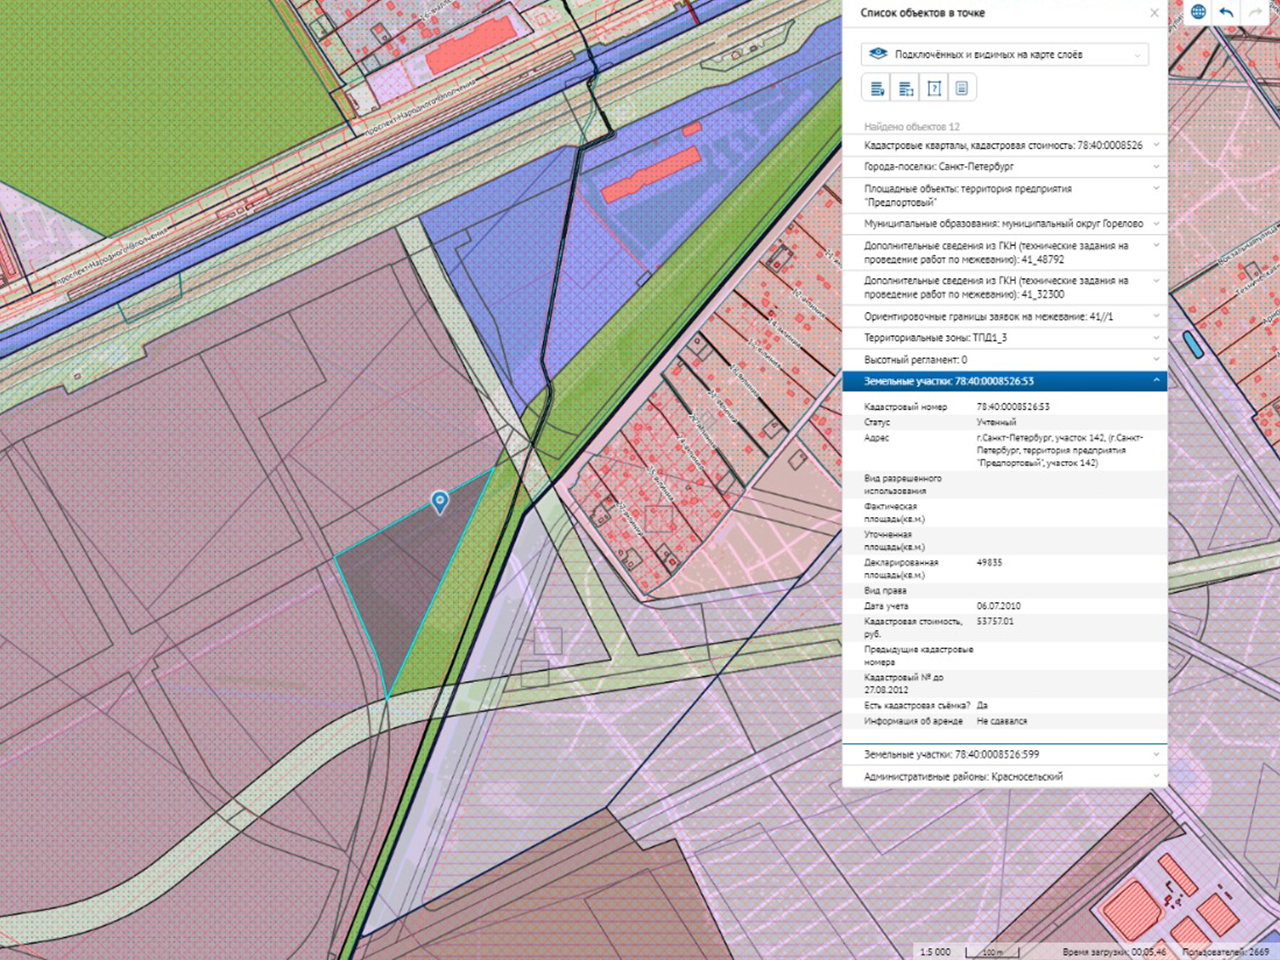Expand 'Земельные участки: 78:40:0008526:599' row
The height and width of the screenshot is (960, 1280).
tap(1004, 755)
